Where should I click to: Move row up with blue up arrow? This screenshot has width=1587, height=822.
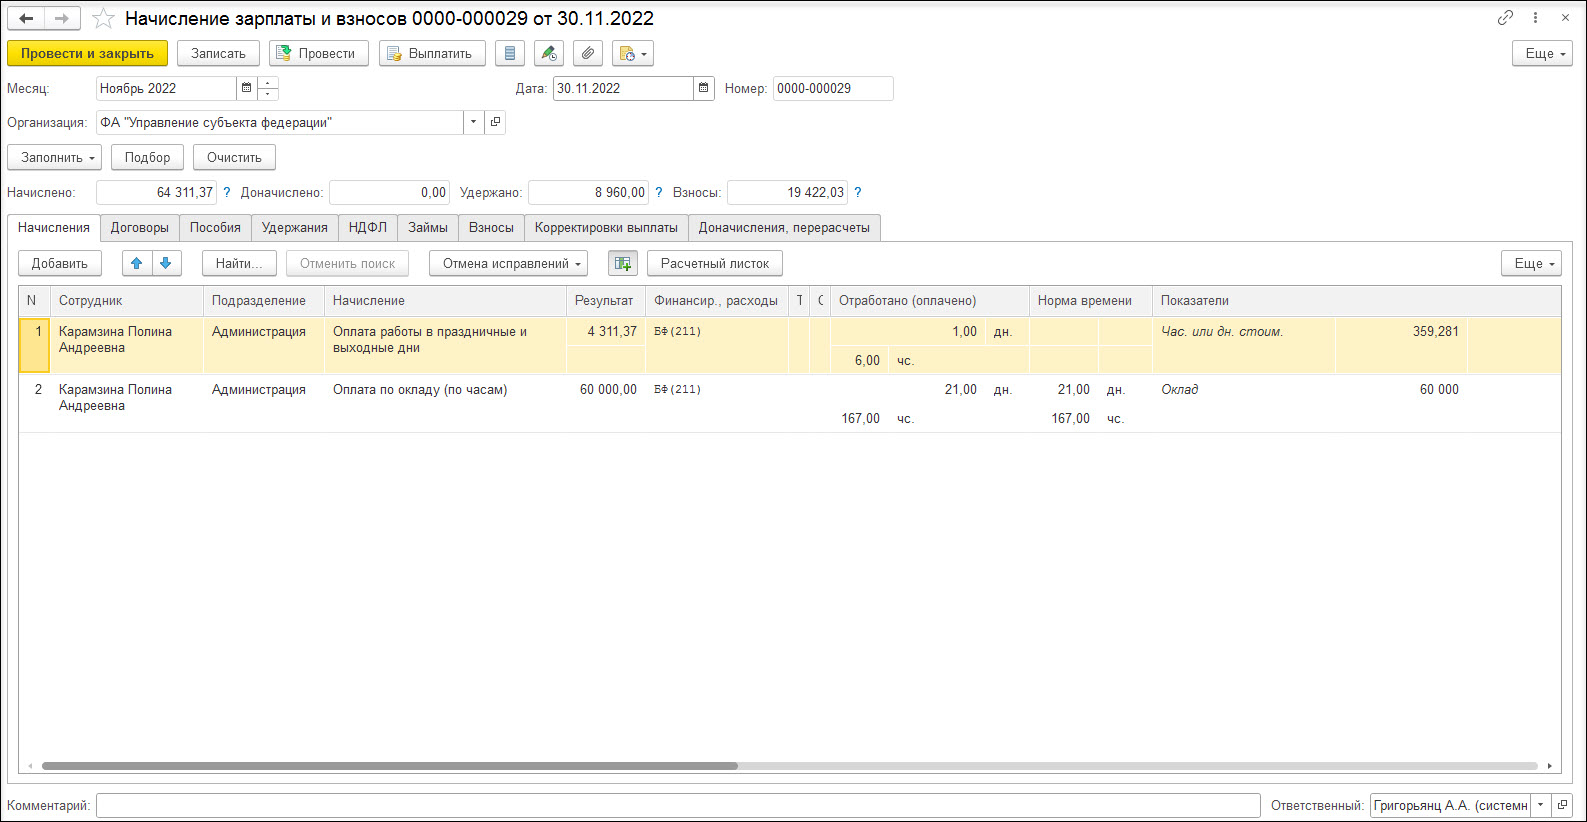tap(137, 263)
